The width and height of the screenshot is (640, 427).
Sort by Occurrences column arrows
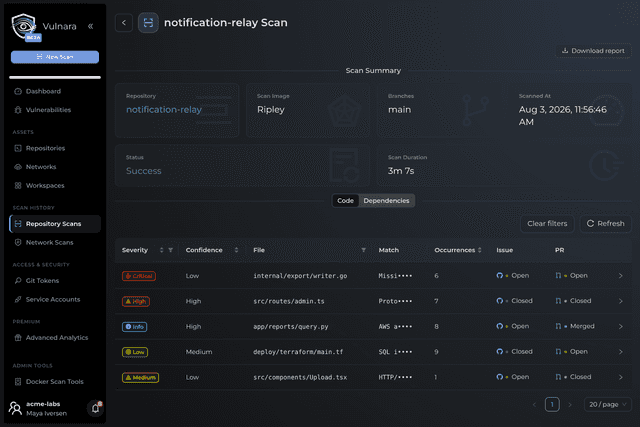(480, 250)
